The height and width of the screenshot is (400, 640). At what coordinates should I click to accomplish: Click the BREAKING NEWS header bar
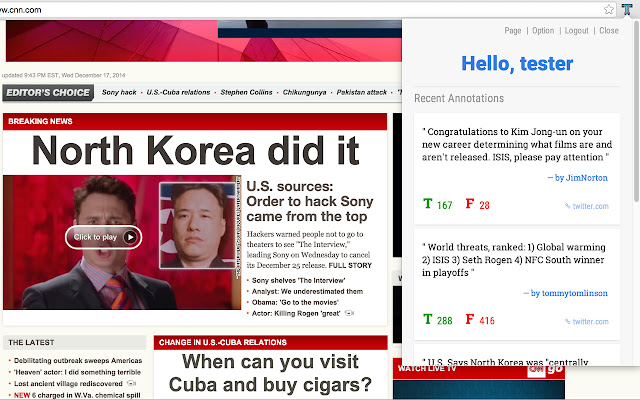pos(195,122)
